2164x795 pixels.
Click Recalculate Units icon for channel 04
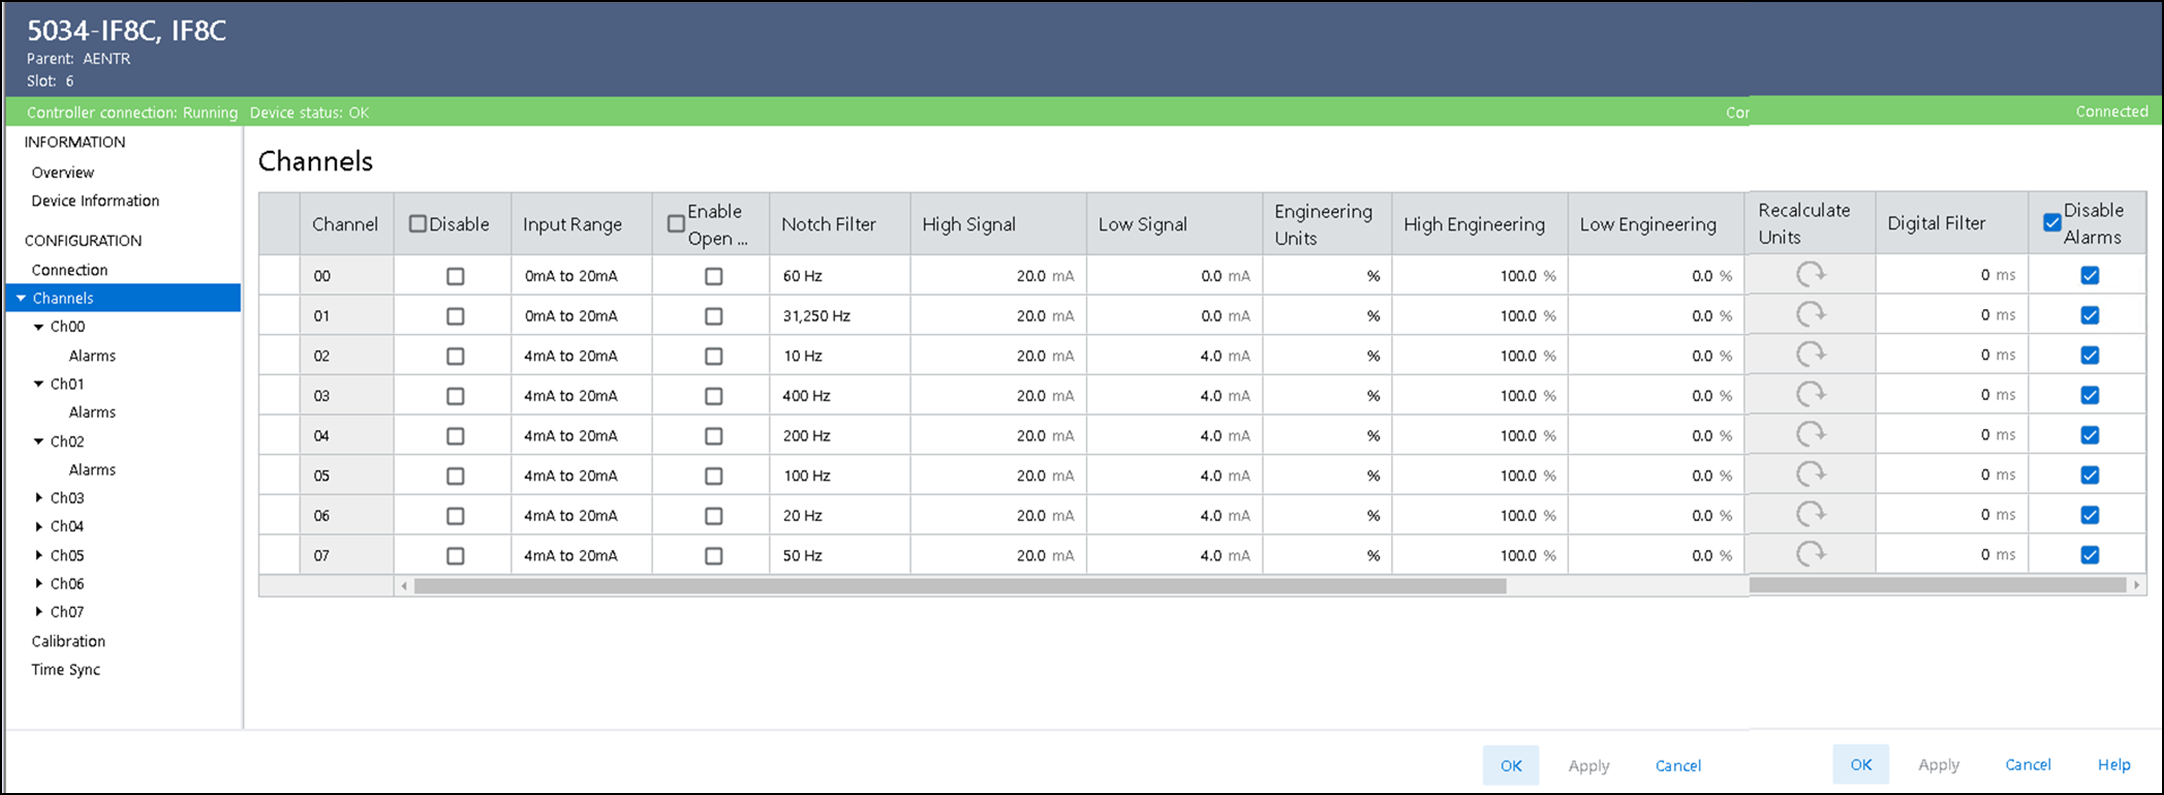click(1810, 435)
